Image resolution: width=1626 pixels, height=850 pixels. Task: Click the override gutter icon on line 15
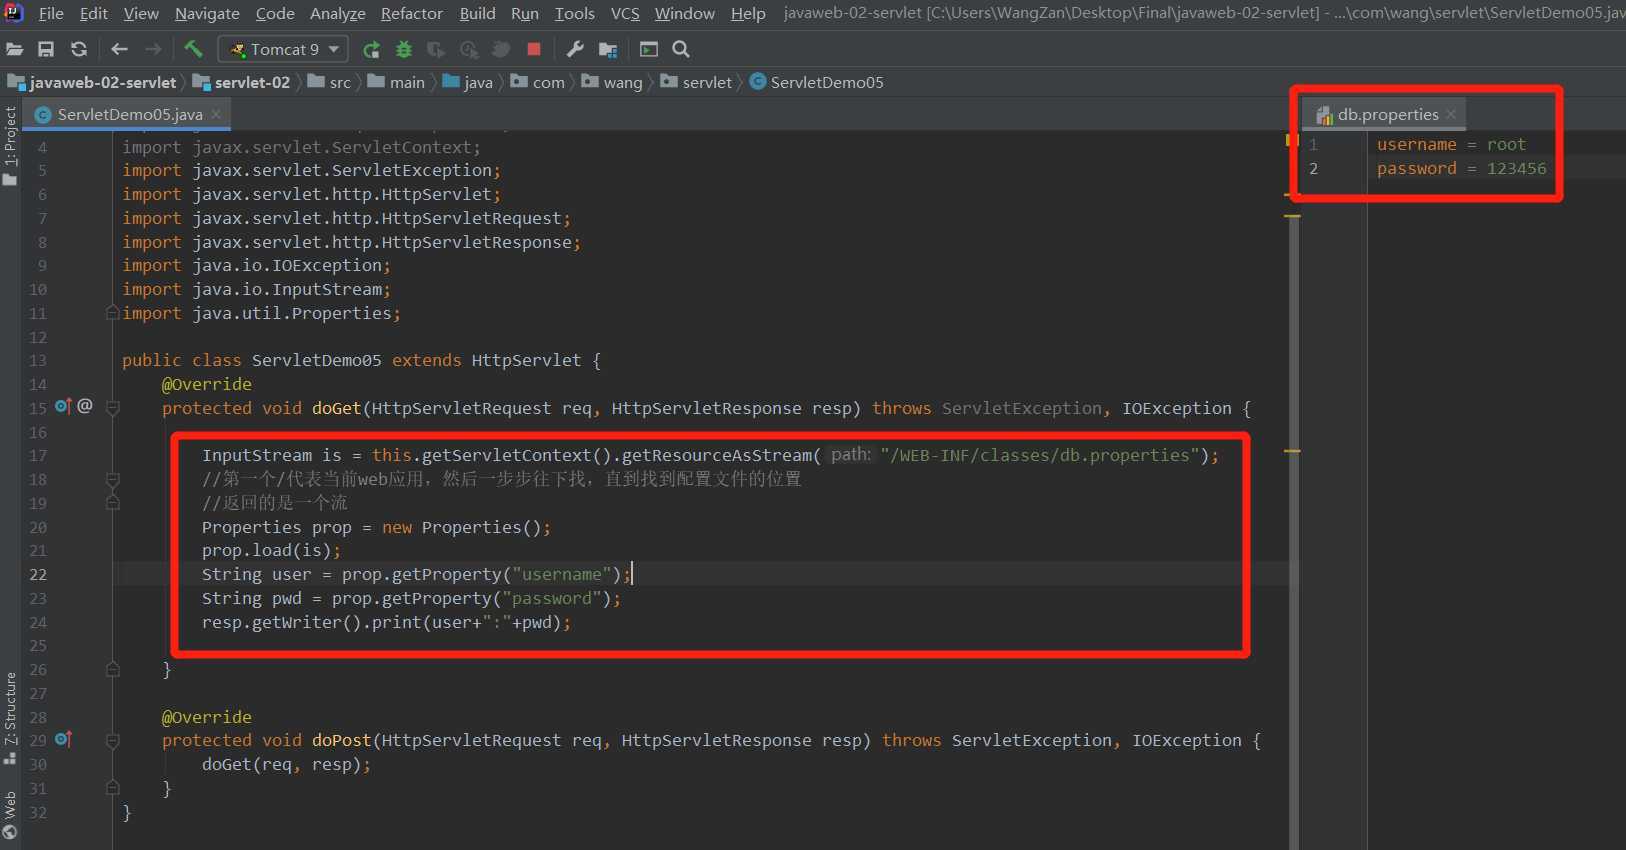pyautogui.click(x=63, y=406)
